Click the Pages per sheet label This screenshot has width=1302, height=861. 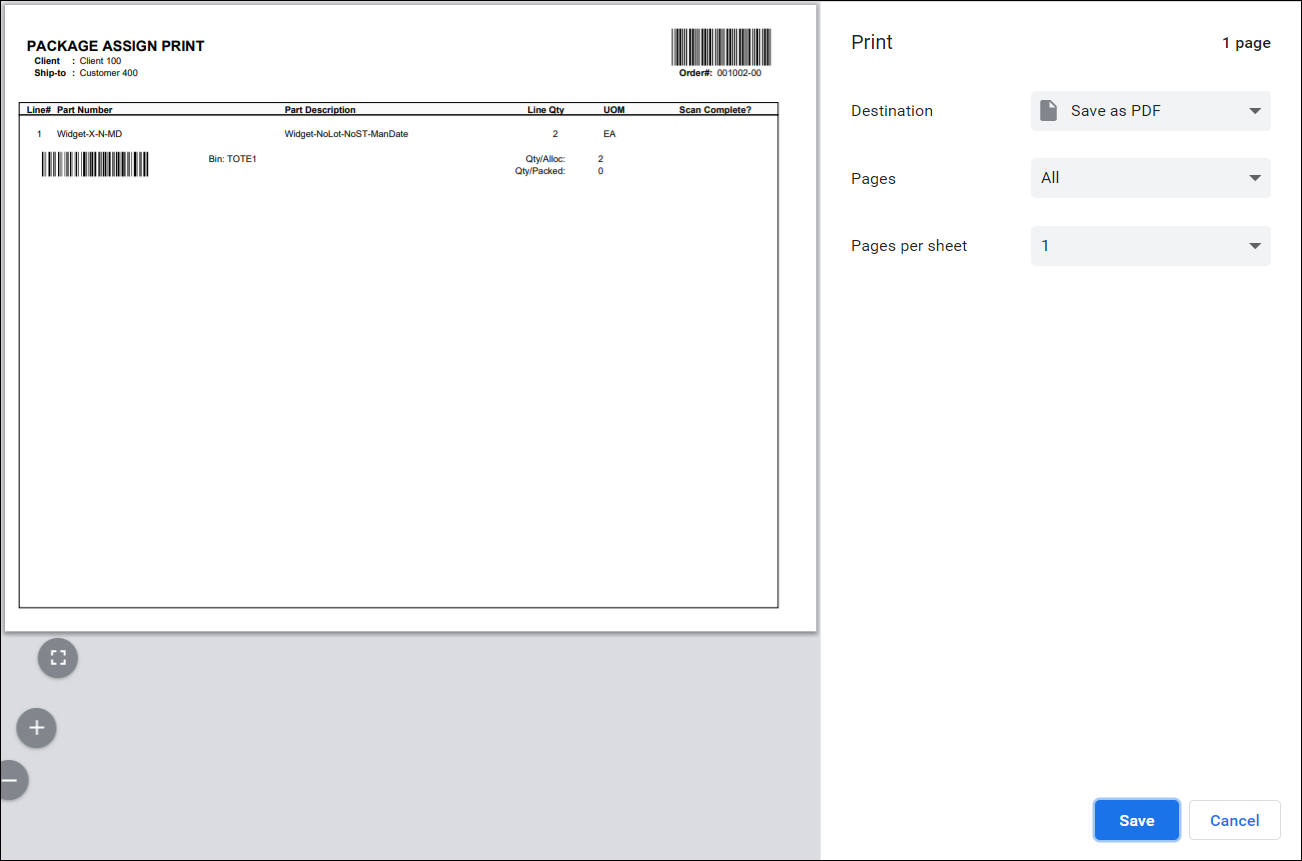(x=909, y=246)
